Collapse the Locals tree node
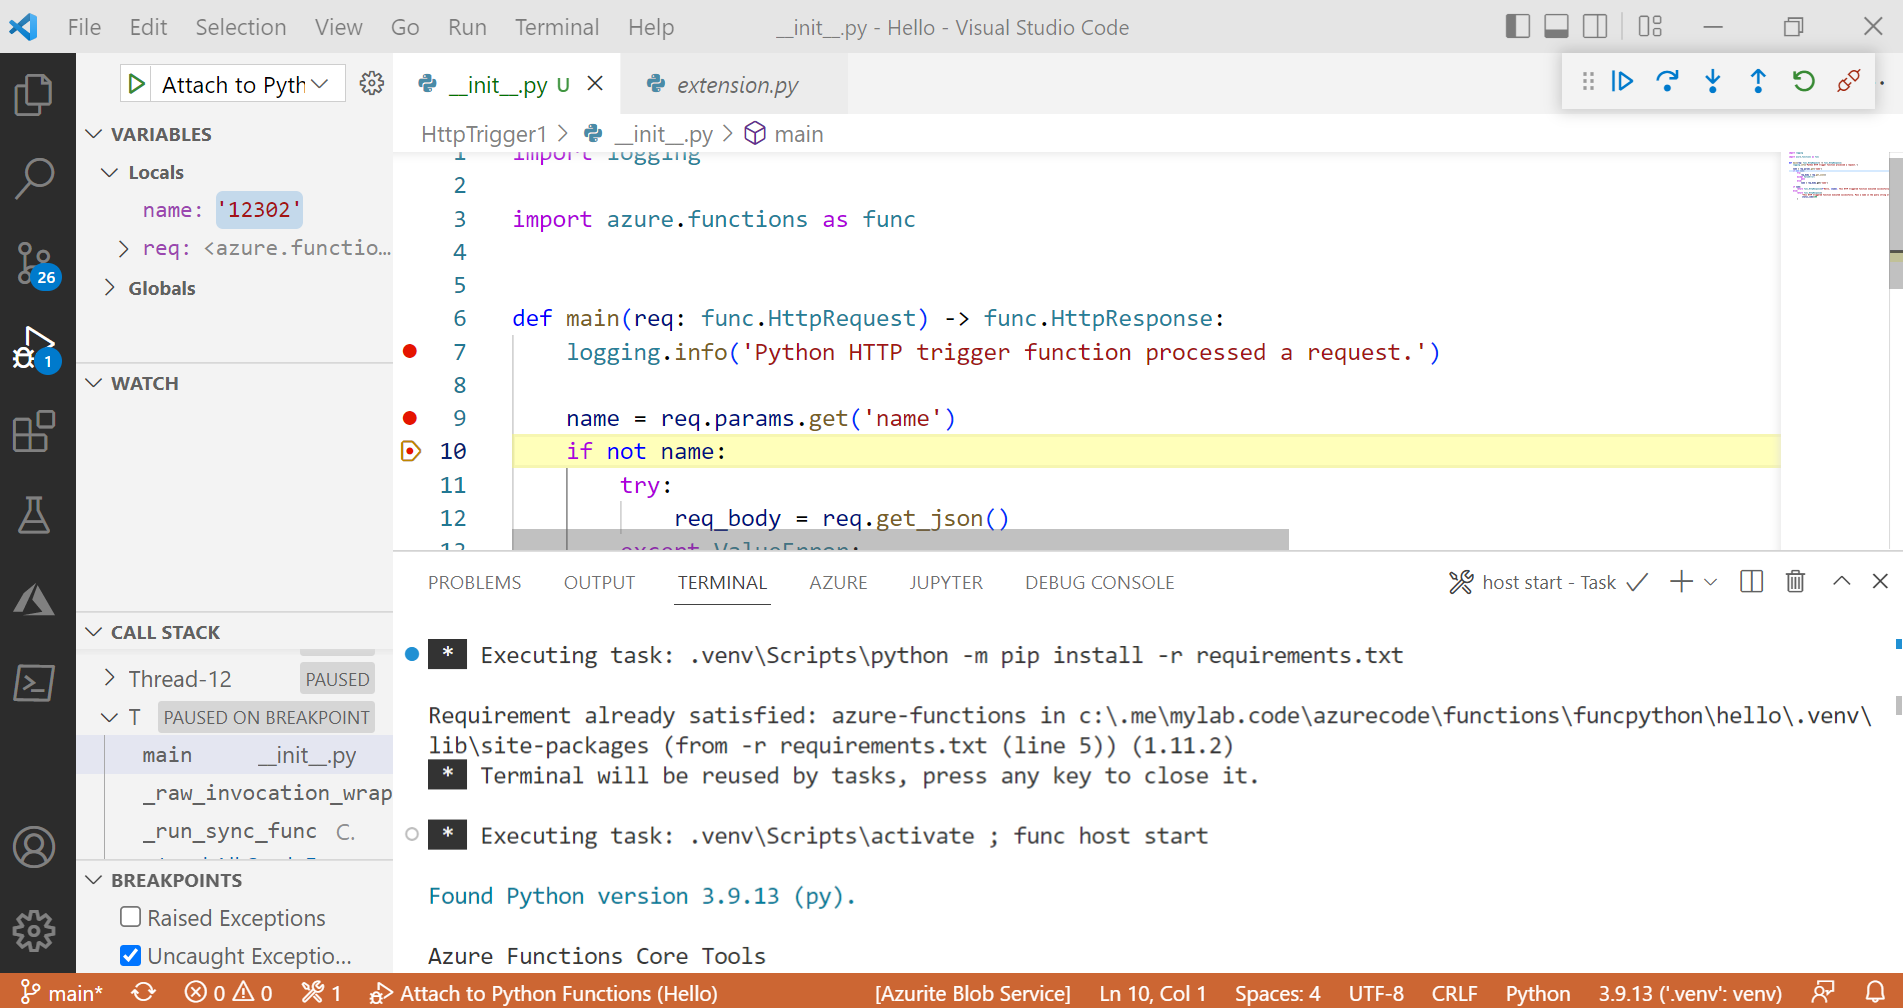The width and height of the screenshot is (1903, 1008). tap(110, 172)
